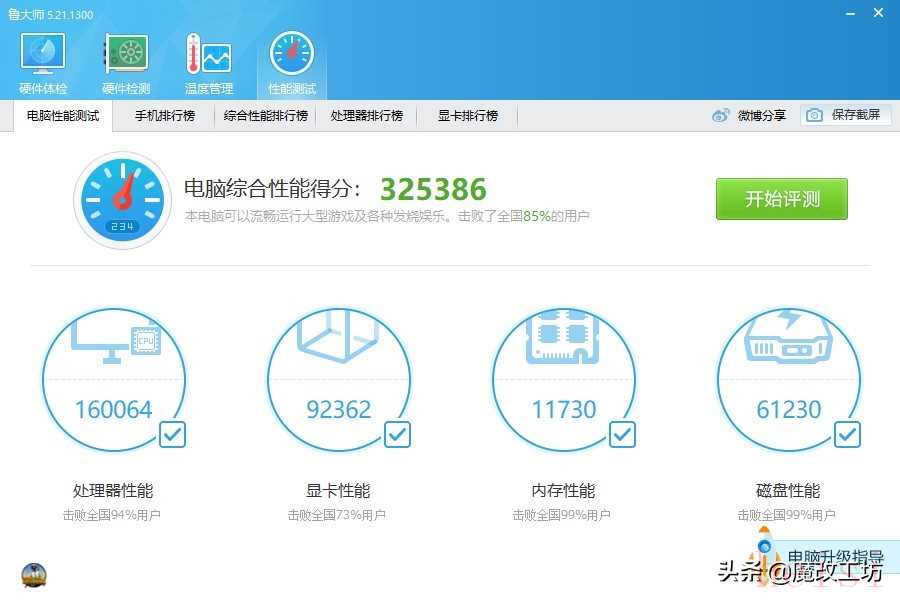The width and height of the screenshot is (900, 600).
Task: Open the 硬件体检 hardware checkup section
Action: tap(43, 64)
